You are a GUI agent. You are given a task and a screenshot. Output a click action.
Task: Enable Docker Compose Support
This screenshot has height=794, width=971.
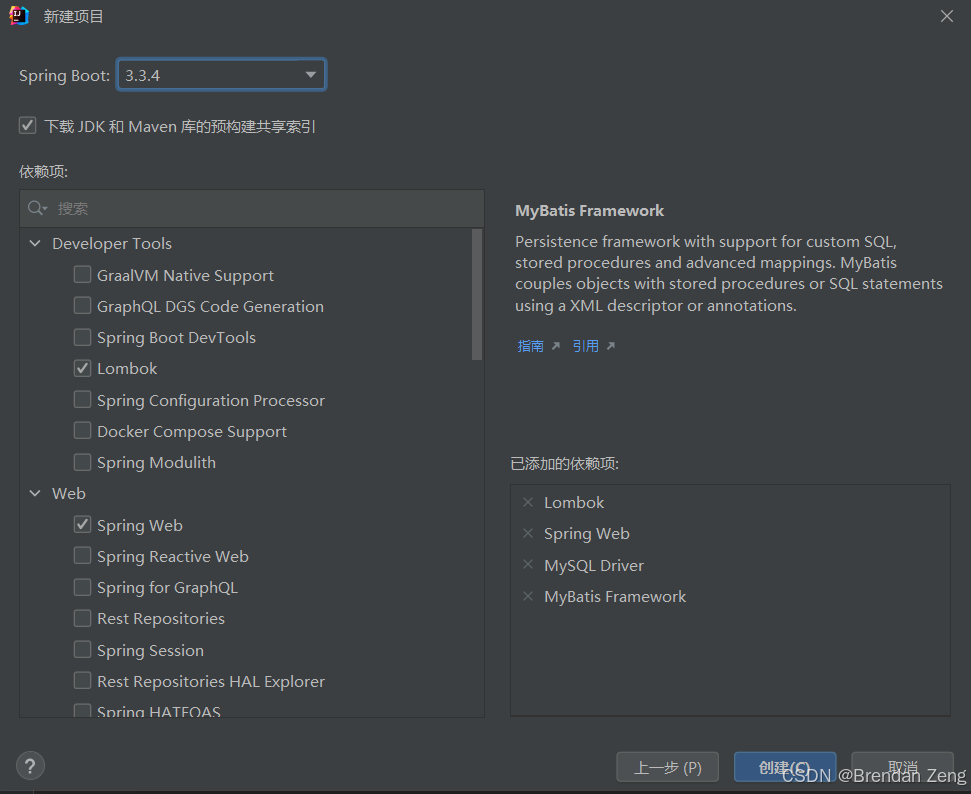(x=82, y=430)
